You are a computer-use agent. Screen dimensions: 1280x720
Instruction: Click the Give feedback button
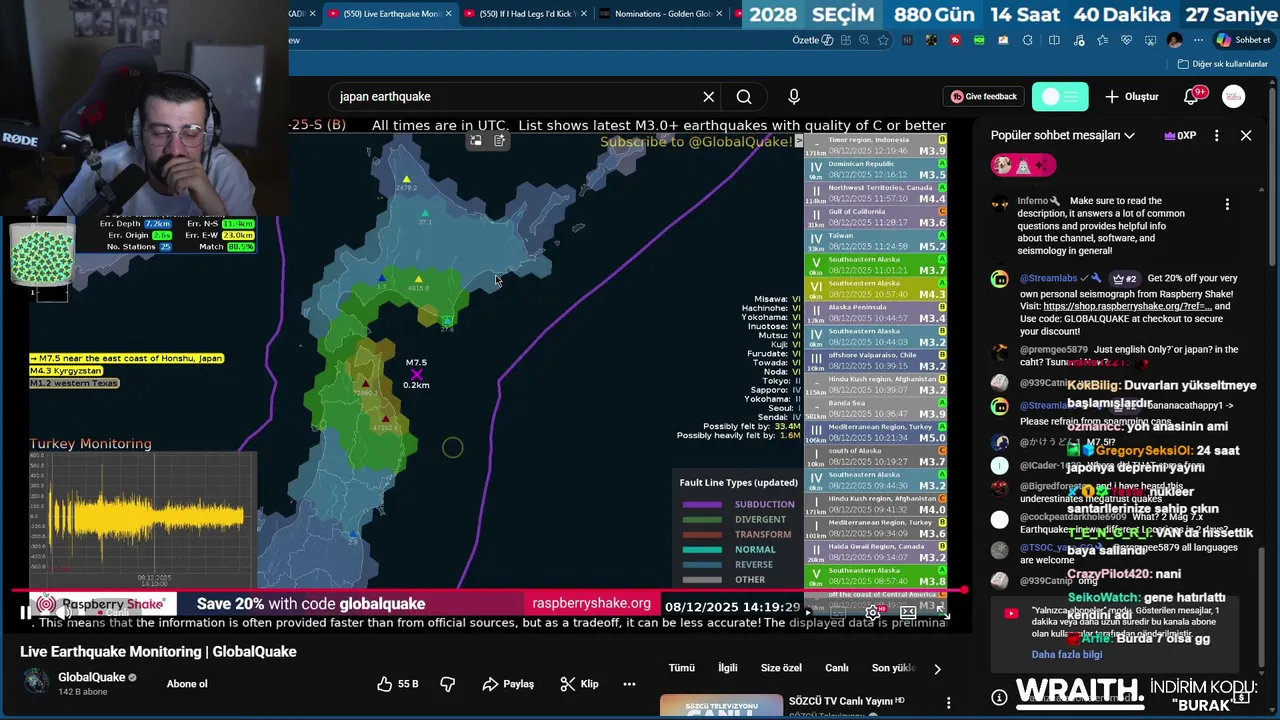coord(984,97)
